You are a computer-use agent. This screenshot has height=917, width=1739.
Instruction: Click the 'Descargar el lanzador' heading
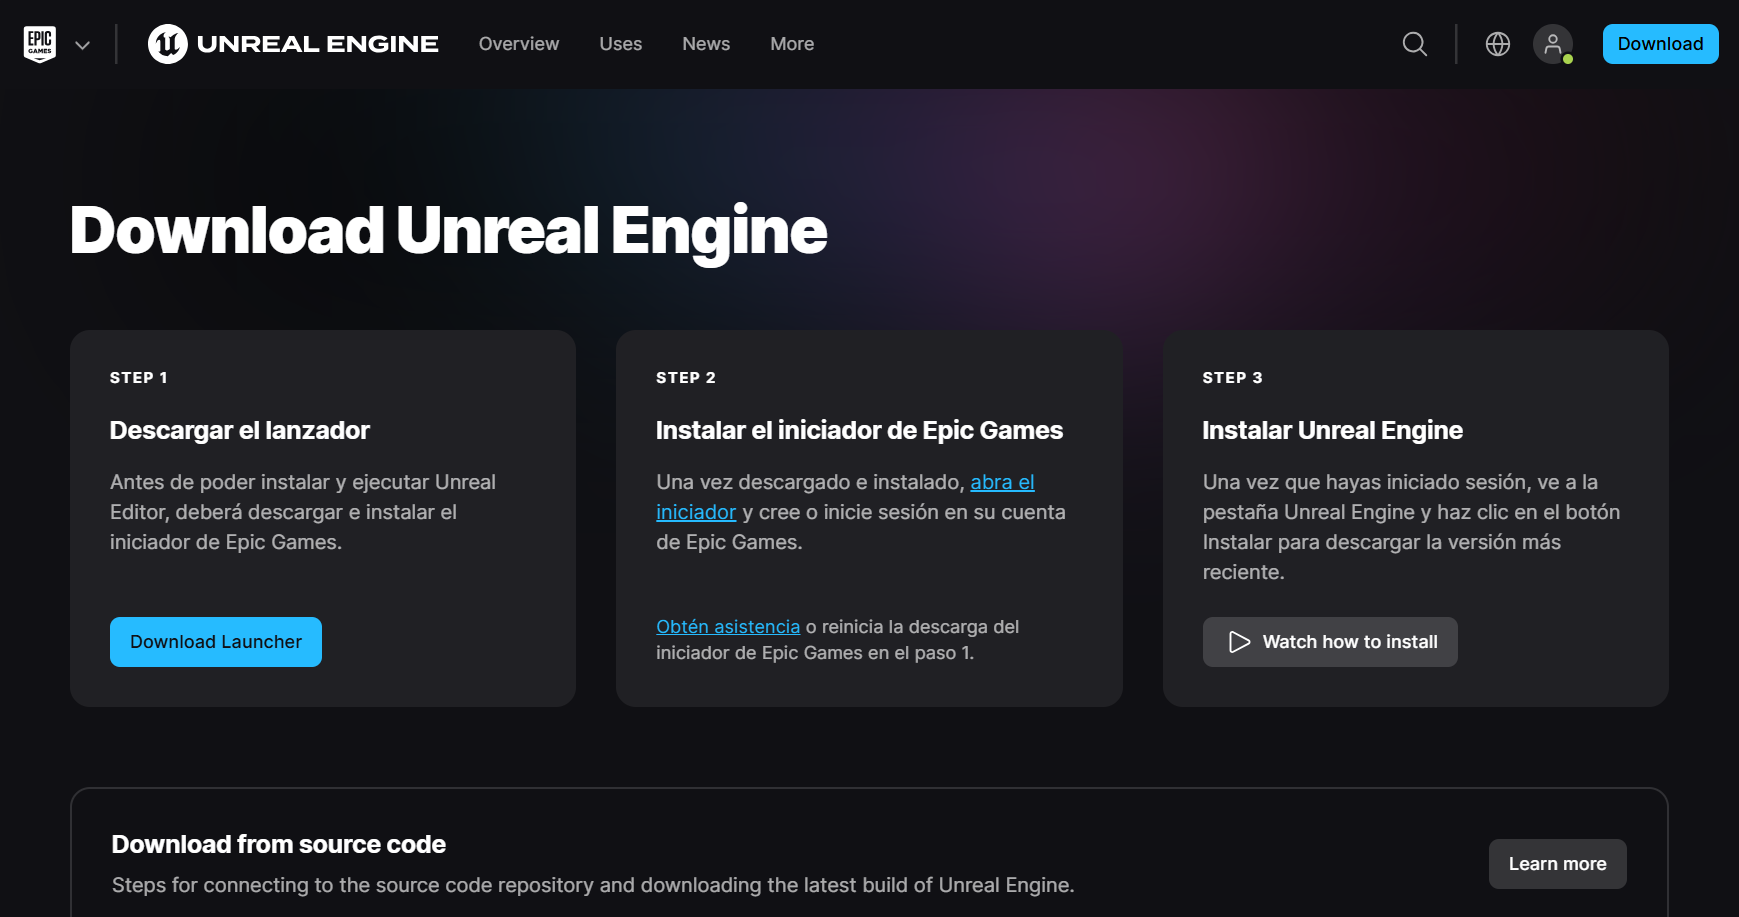tap(240, 430)
